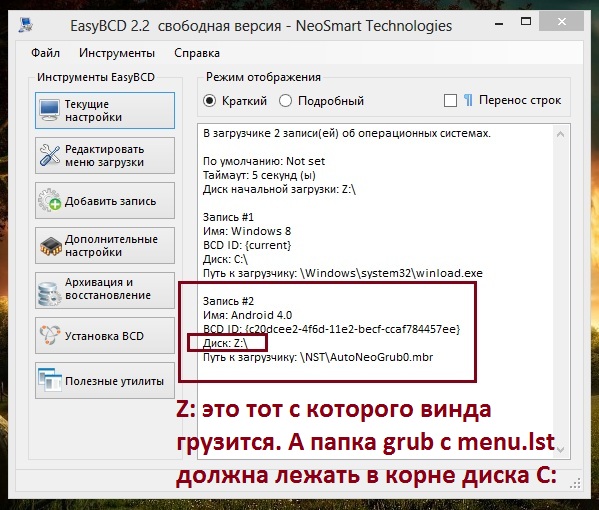Click the 'Диск: C:\' line

(x=225, y=259)
